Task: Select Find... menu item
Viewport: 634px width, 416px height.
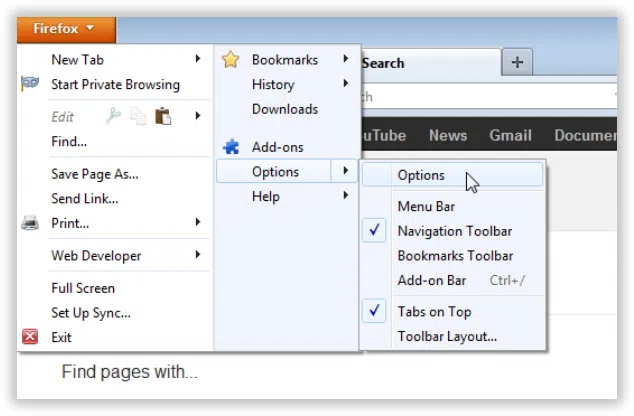Action: (x=69, y=141)
